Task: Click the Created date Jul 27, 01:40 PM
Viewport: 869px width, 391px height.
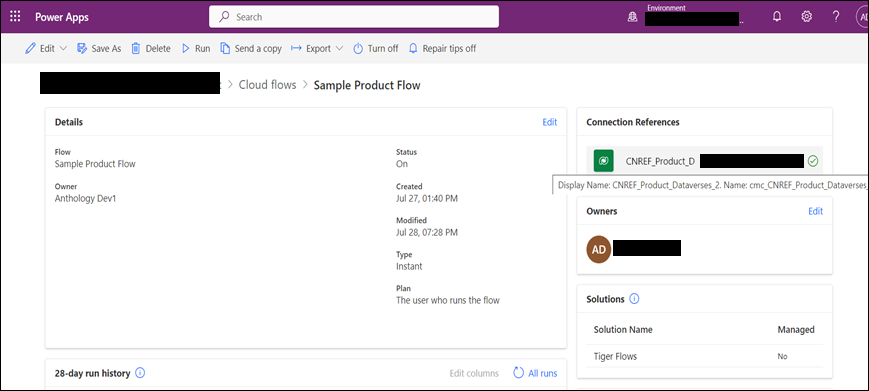Action: pos(427,198)
